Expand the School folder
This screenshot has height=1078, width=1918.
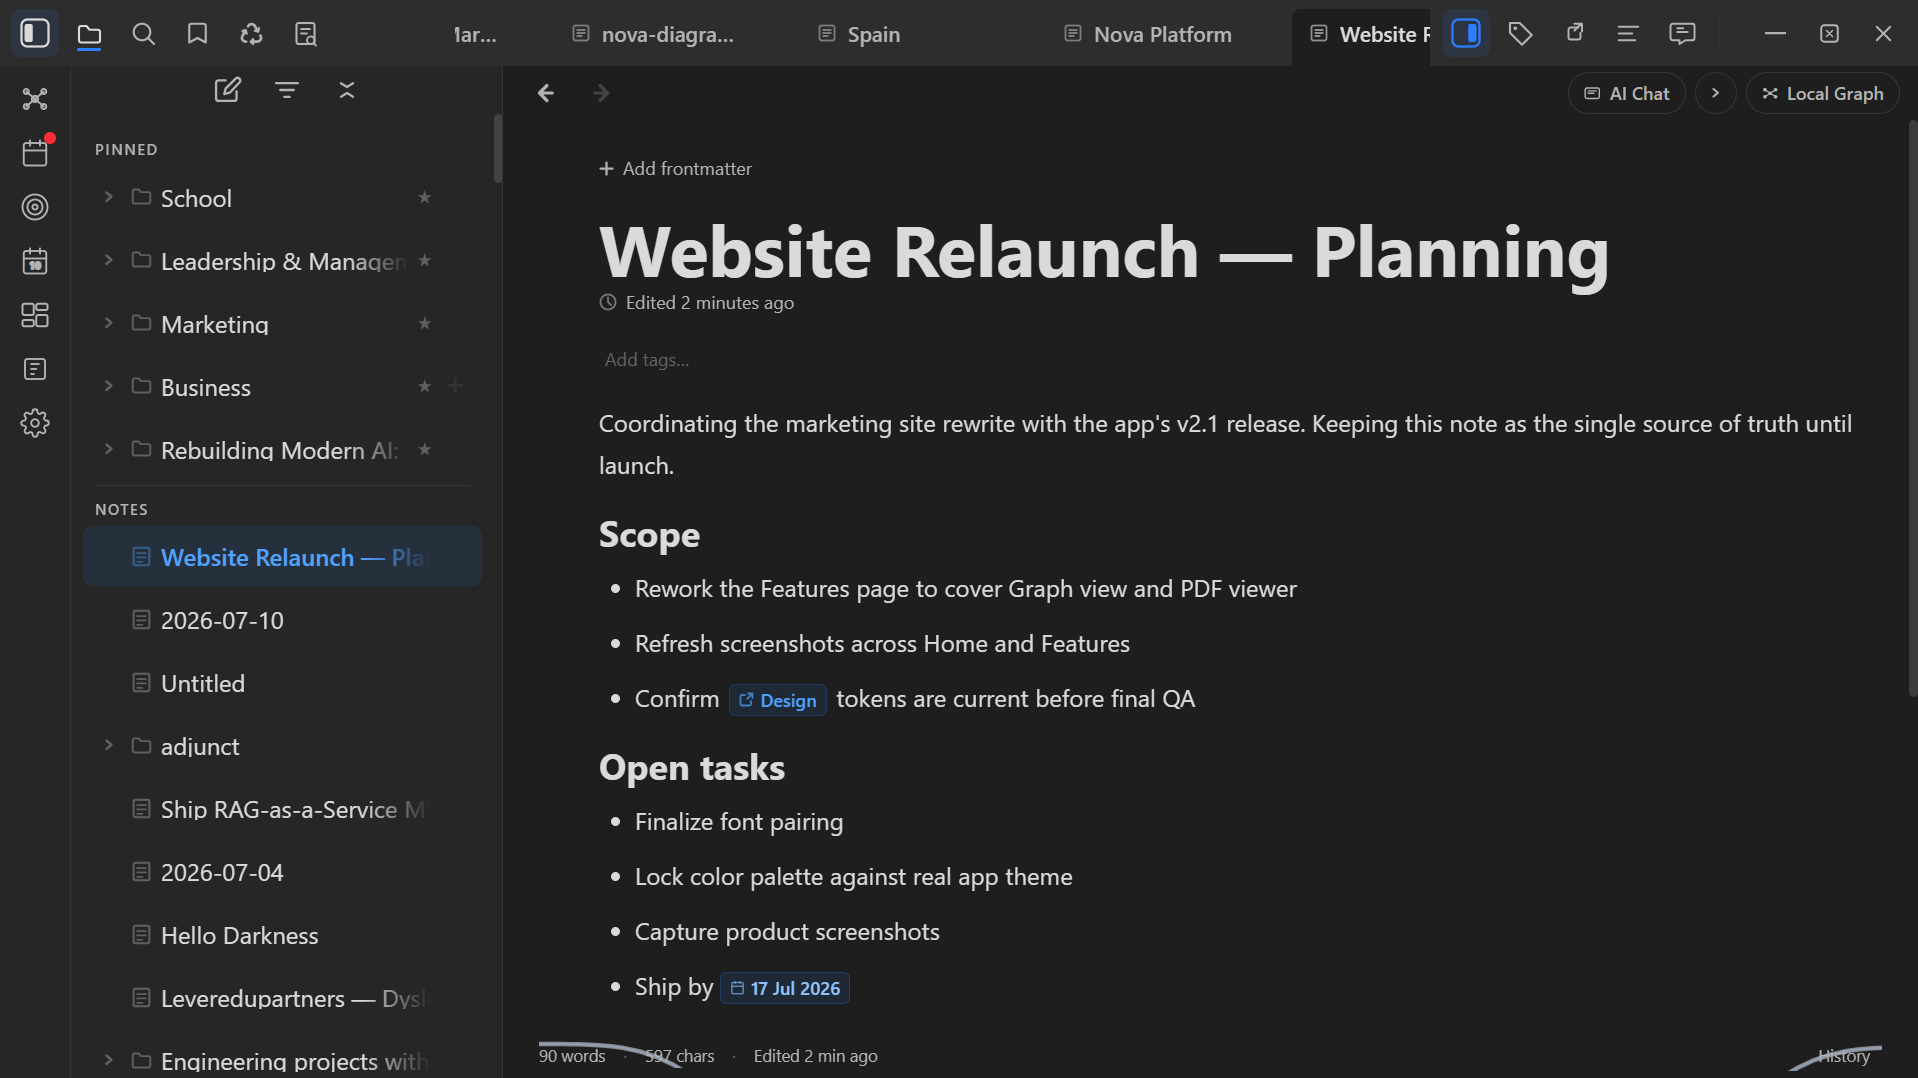(109, 197)
